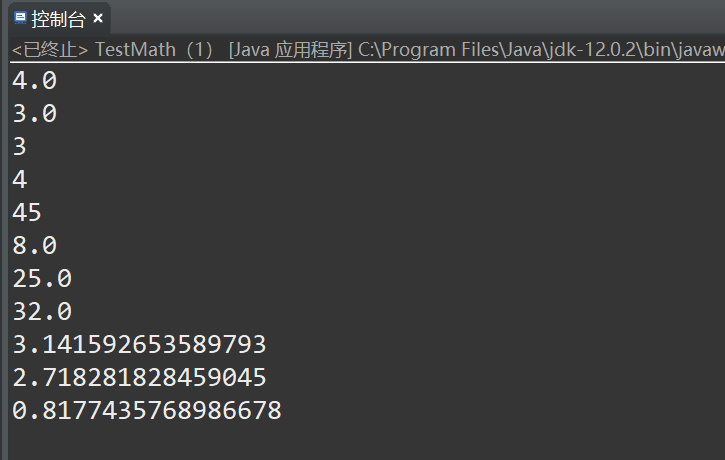
Task: Click the console icon on the 控制台 tab
Action: 19,18
